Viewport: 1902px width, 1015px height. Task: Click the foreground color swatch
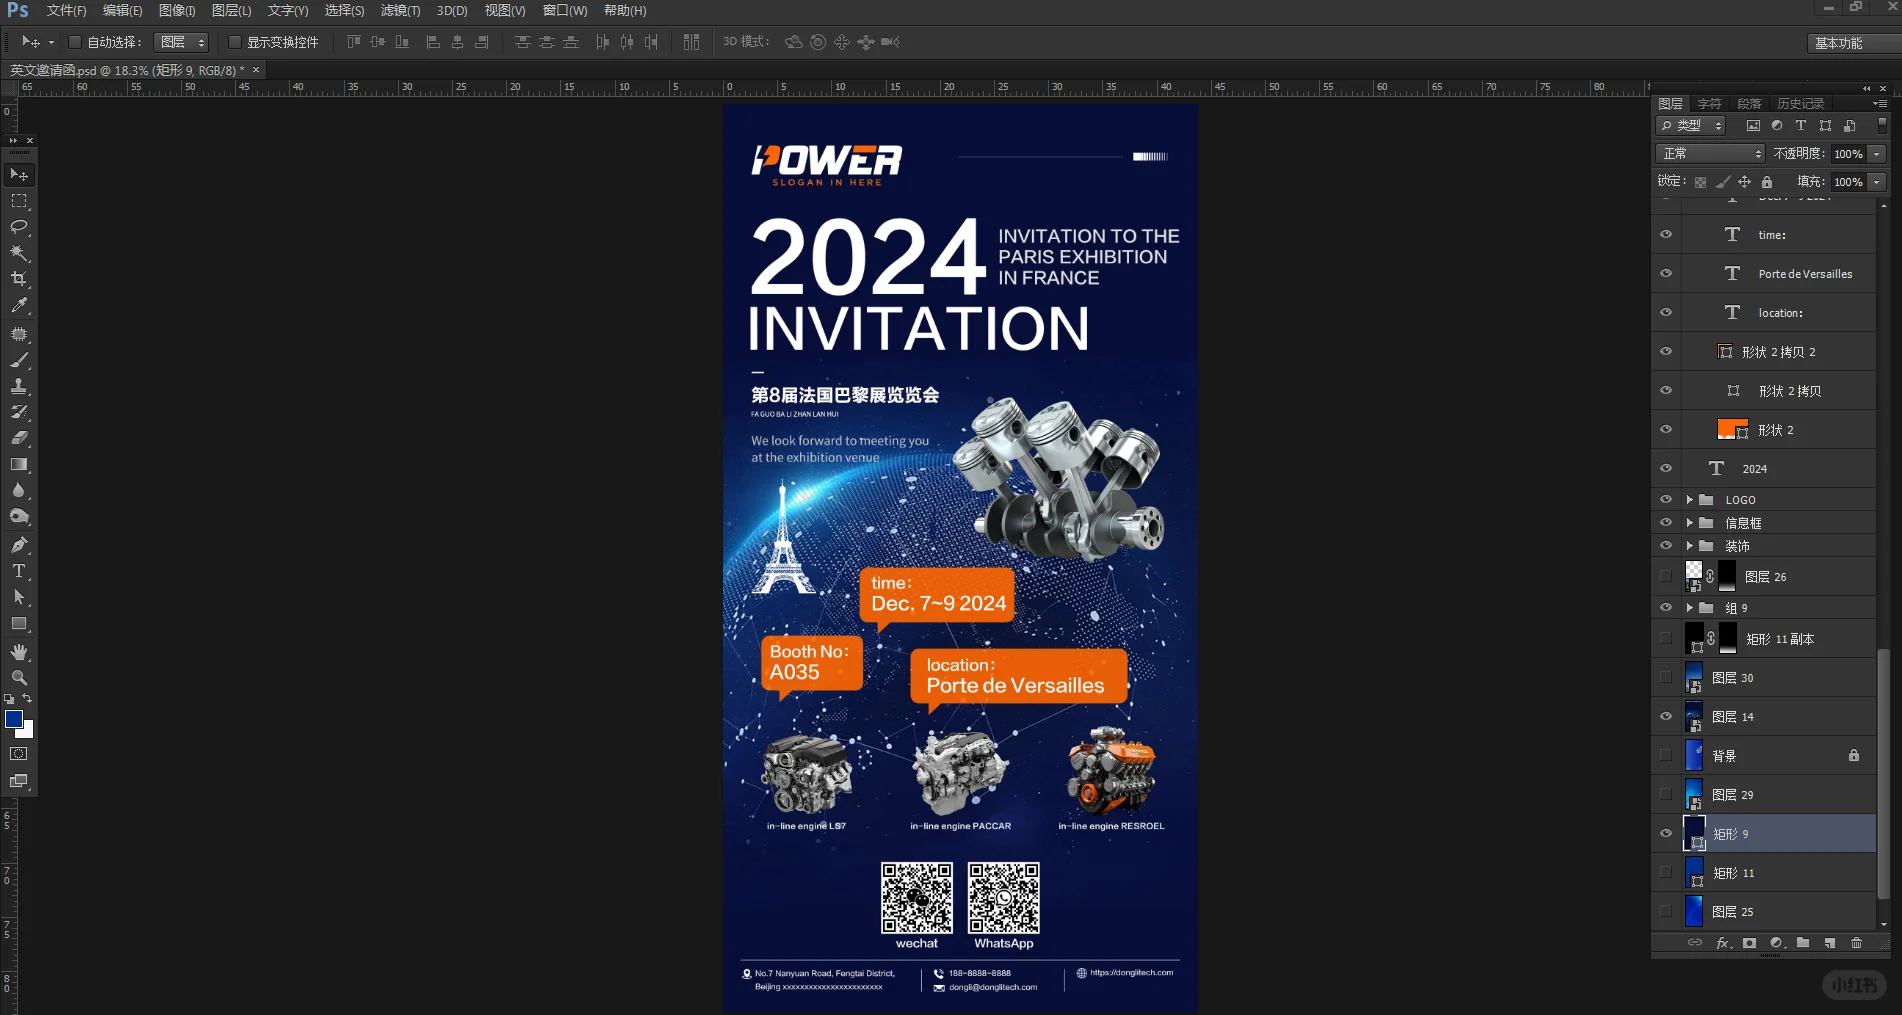[14, 719]
